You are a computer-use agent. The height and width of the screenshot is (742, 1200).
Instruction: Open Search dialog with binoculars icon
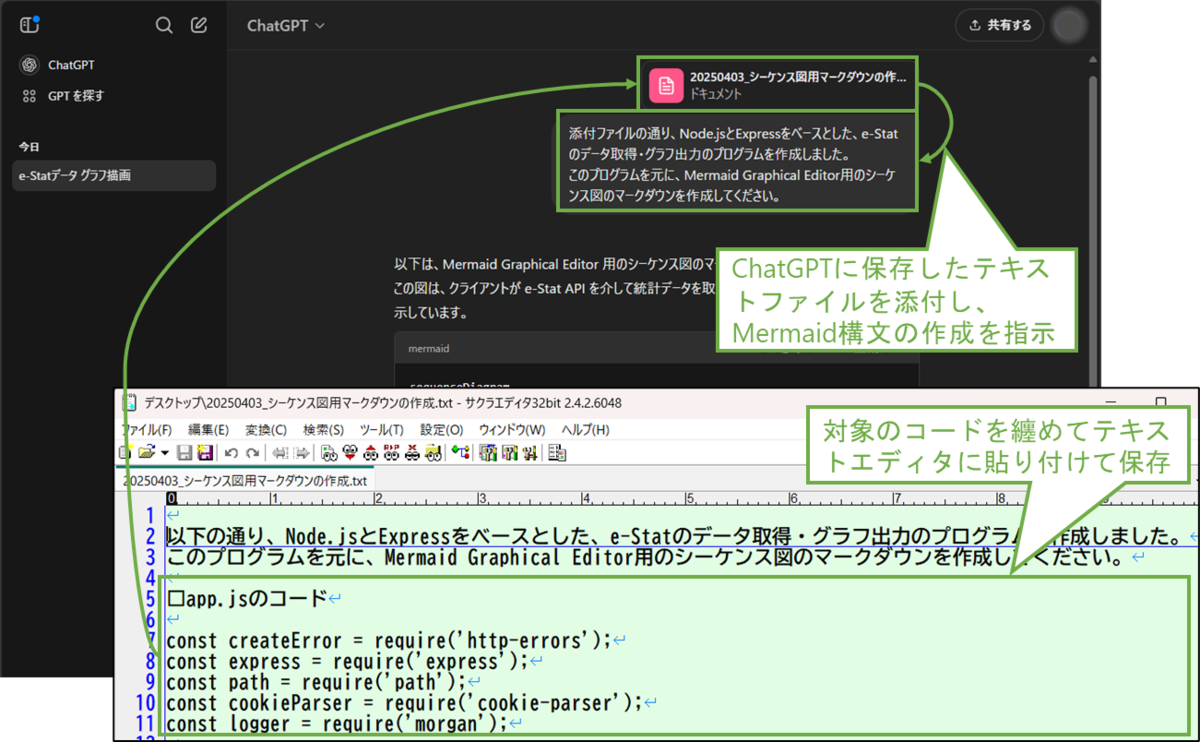[x=330, y=453]
